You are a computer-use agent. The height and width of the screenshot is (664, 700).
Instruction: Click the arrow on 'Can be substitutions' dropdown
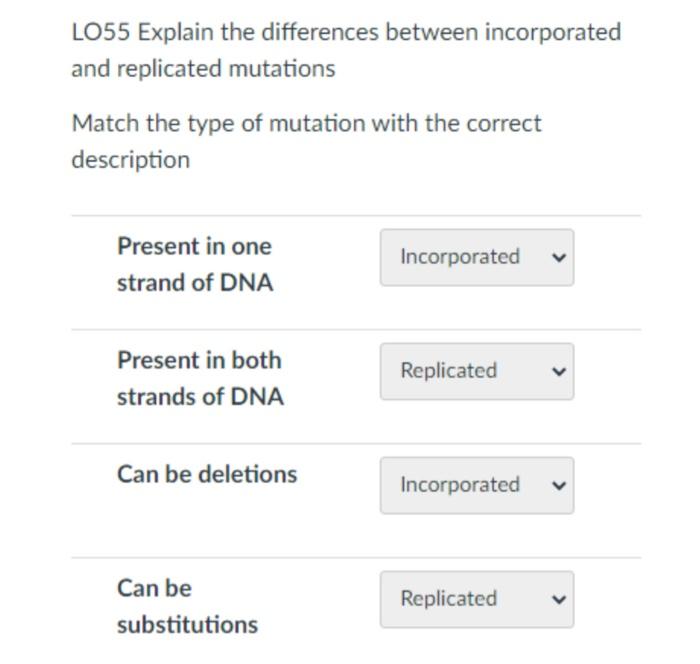559,599
